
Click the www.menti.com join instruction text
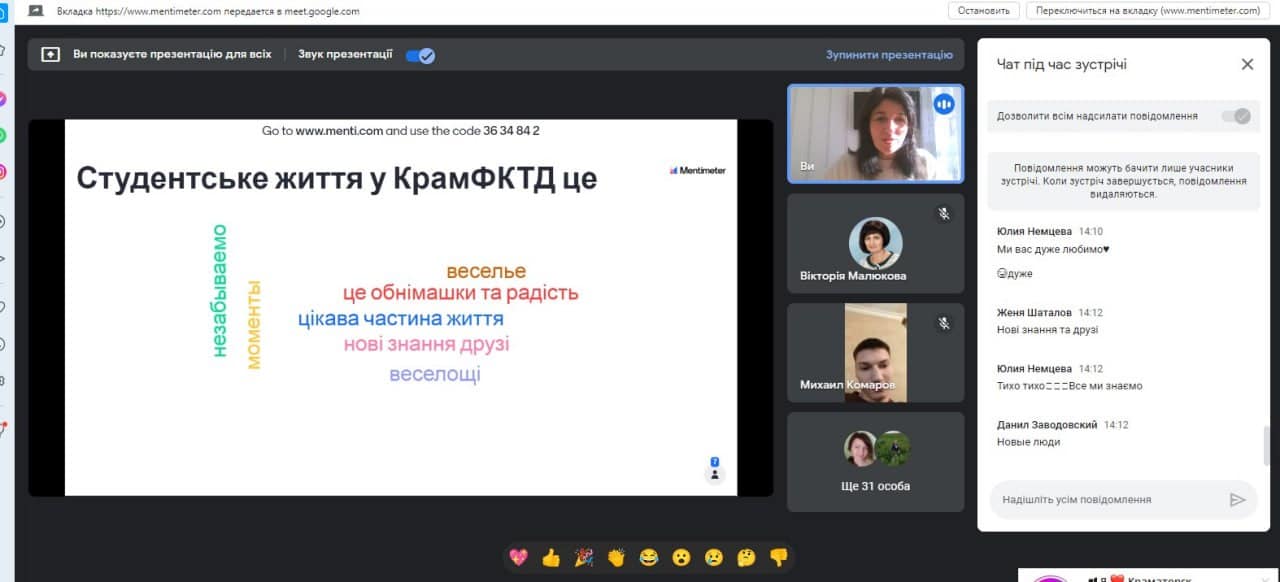[x=401, y=130]
